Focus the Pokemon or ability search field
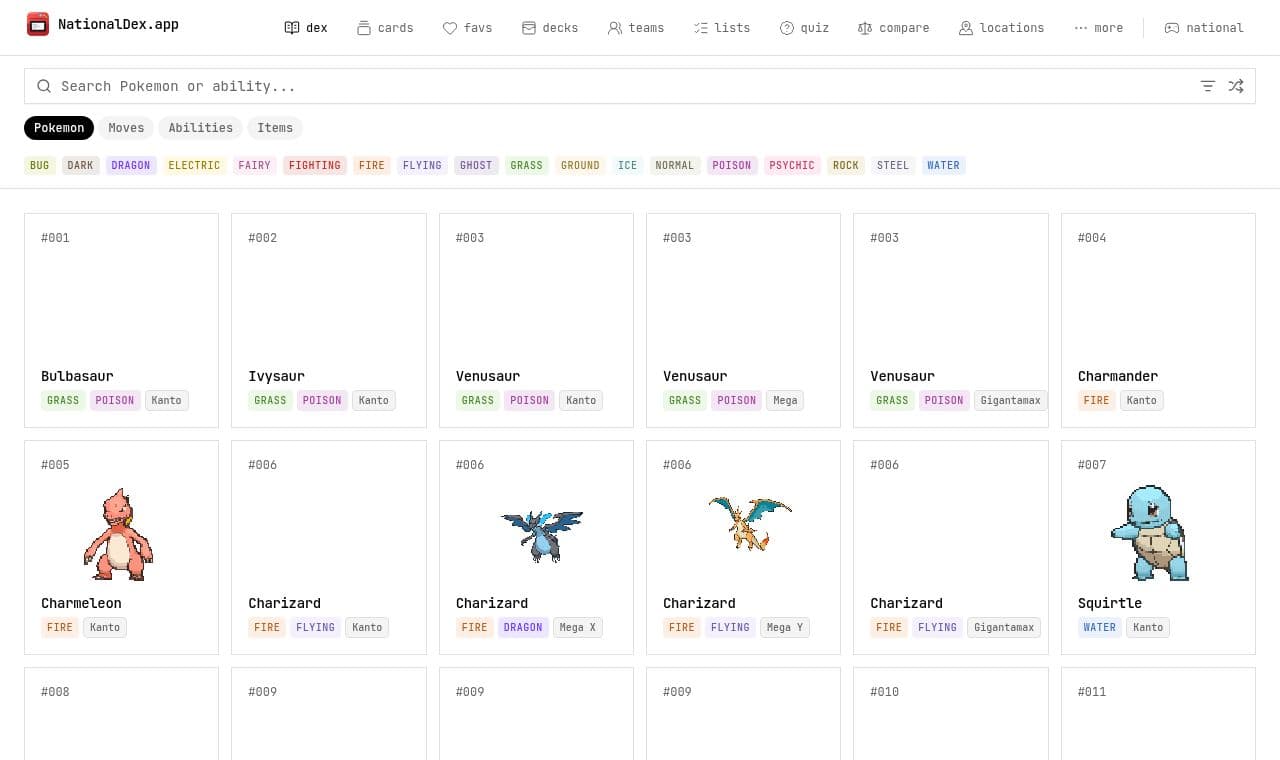The image size is (1280, 760). (640, 86)
